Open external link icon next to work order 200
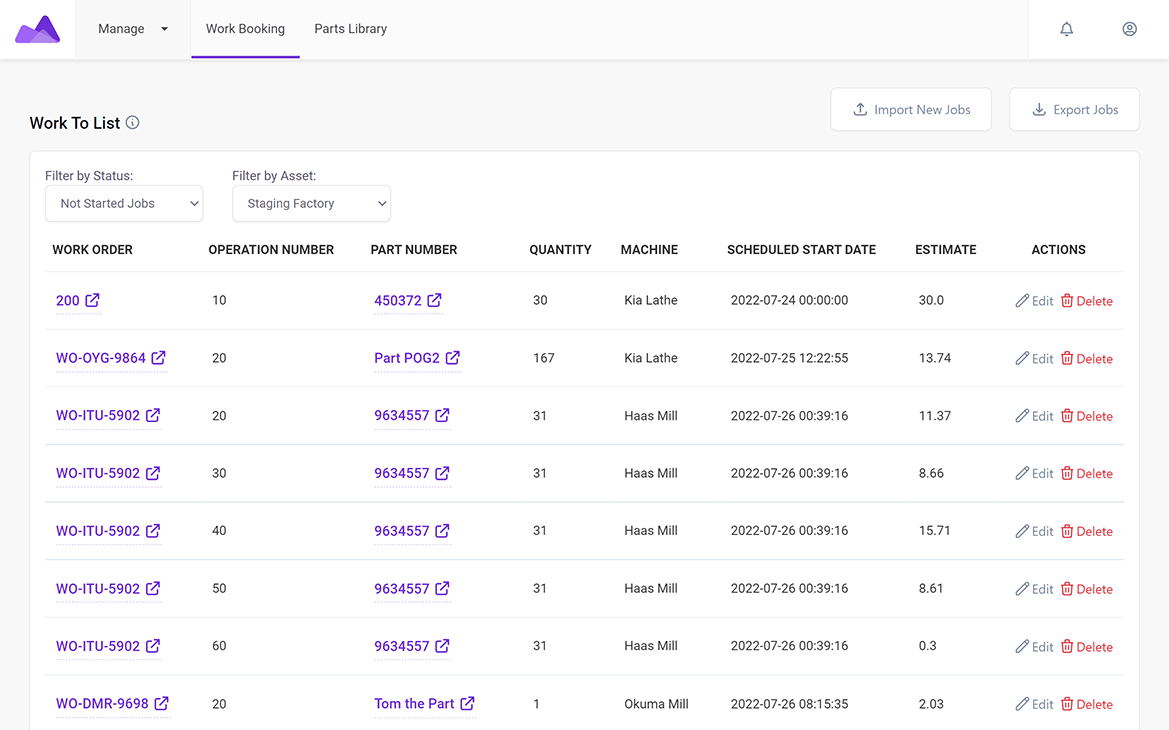 (92, 300)
